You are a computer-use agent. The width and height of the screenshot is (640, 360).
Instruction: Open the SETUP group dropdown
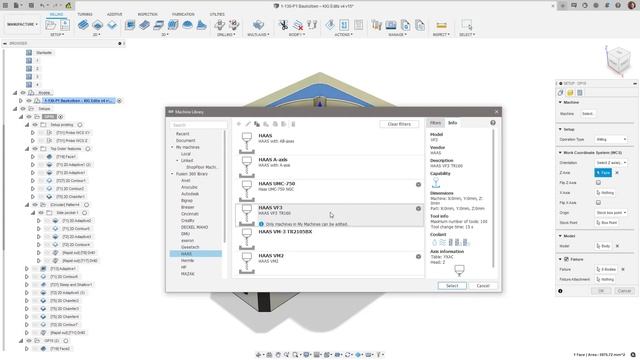57,35
